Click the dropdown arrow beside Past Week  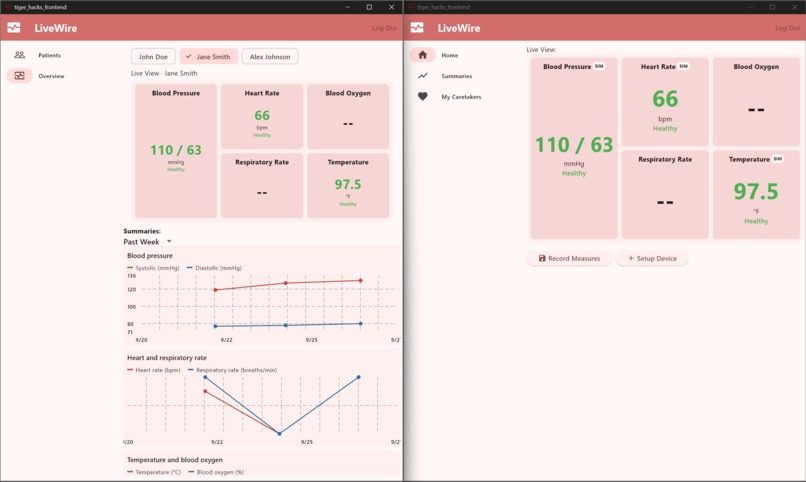pos(169,242)
